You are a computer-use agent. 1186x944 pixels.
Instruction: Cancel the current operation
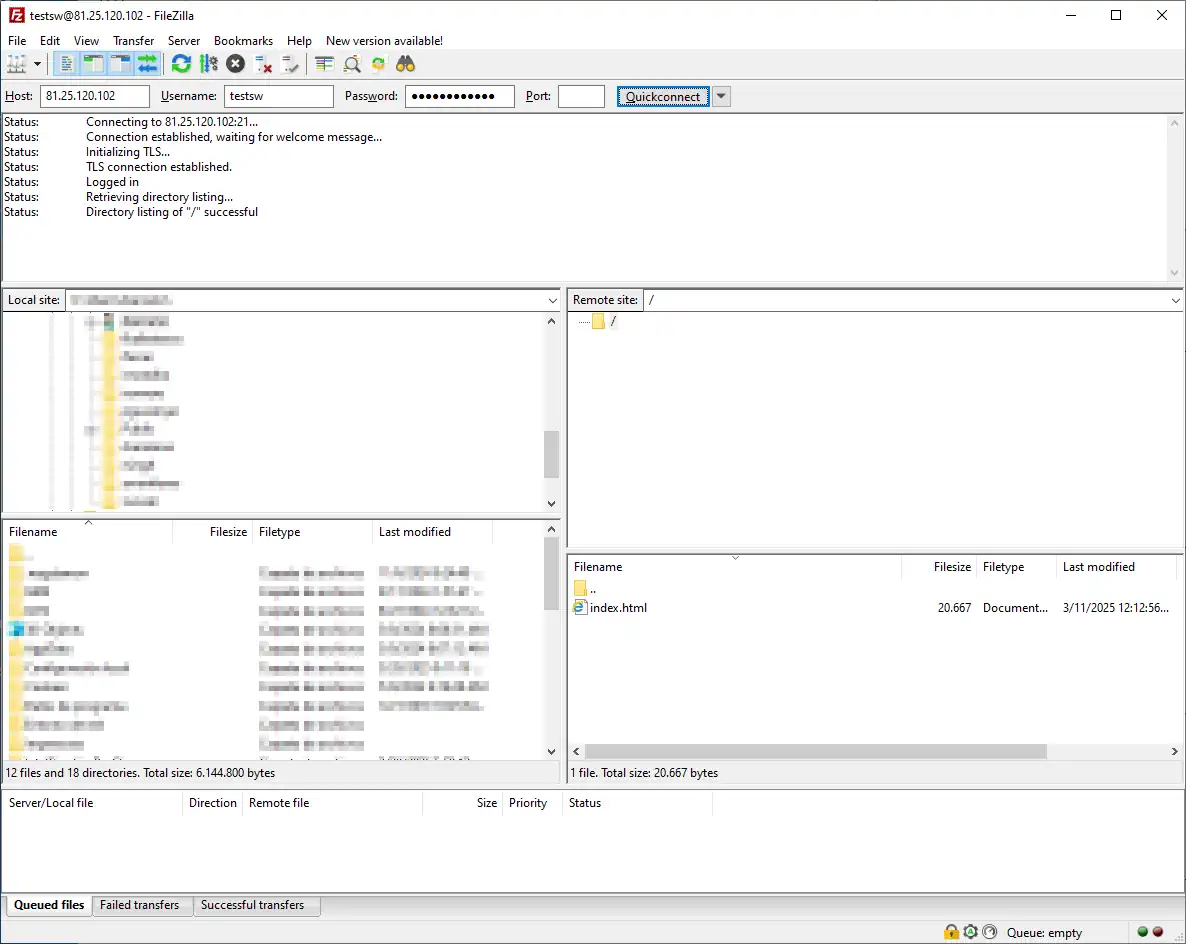(235, 64)
